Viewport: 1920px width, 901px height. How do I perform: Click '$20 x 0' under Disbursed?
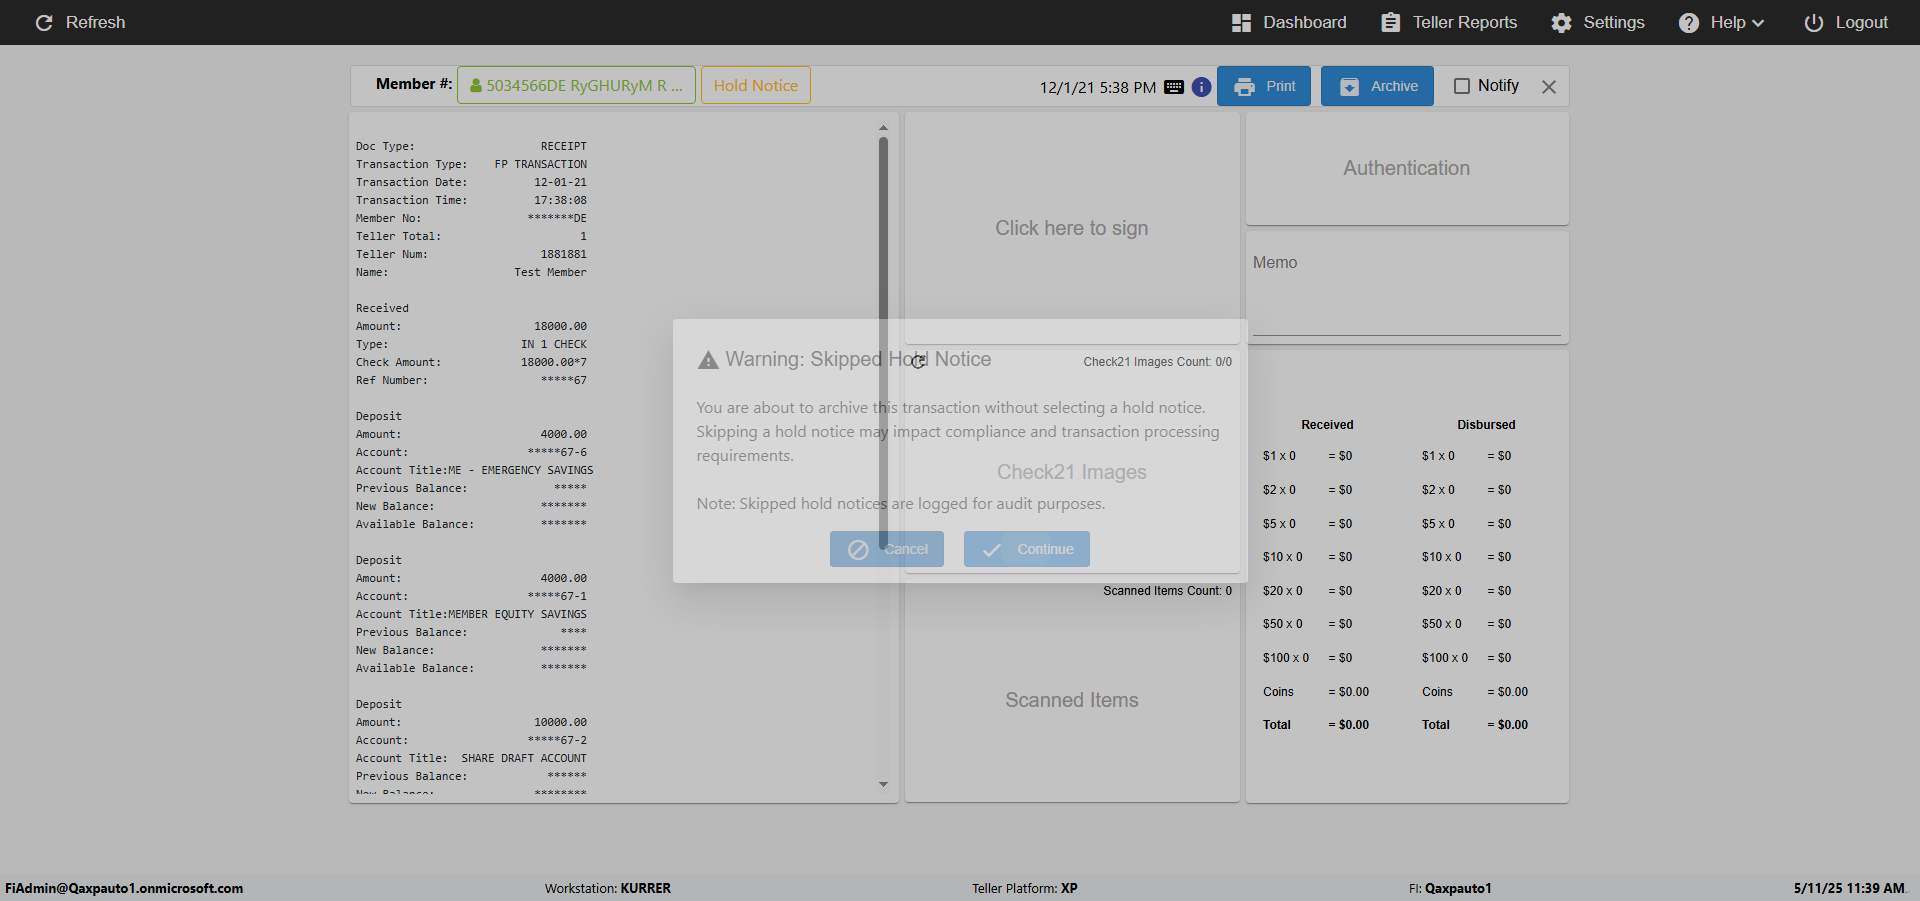click(1442, 591)
